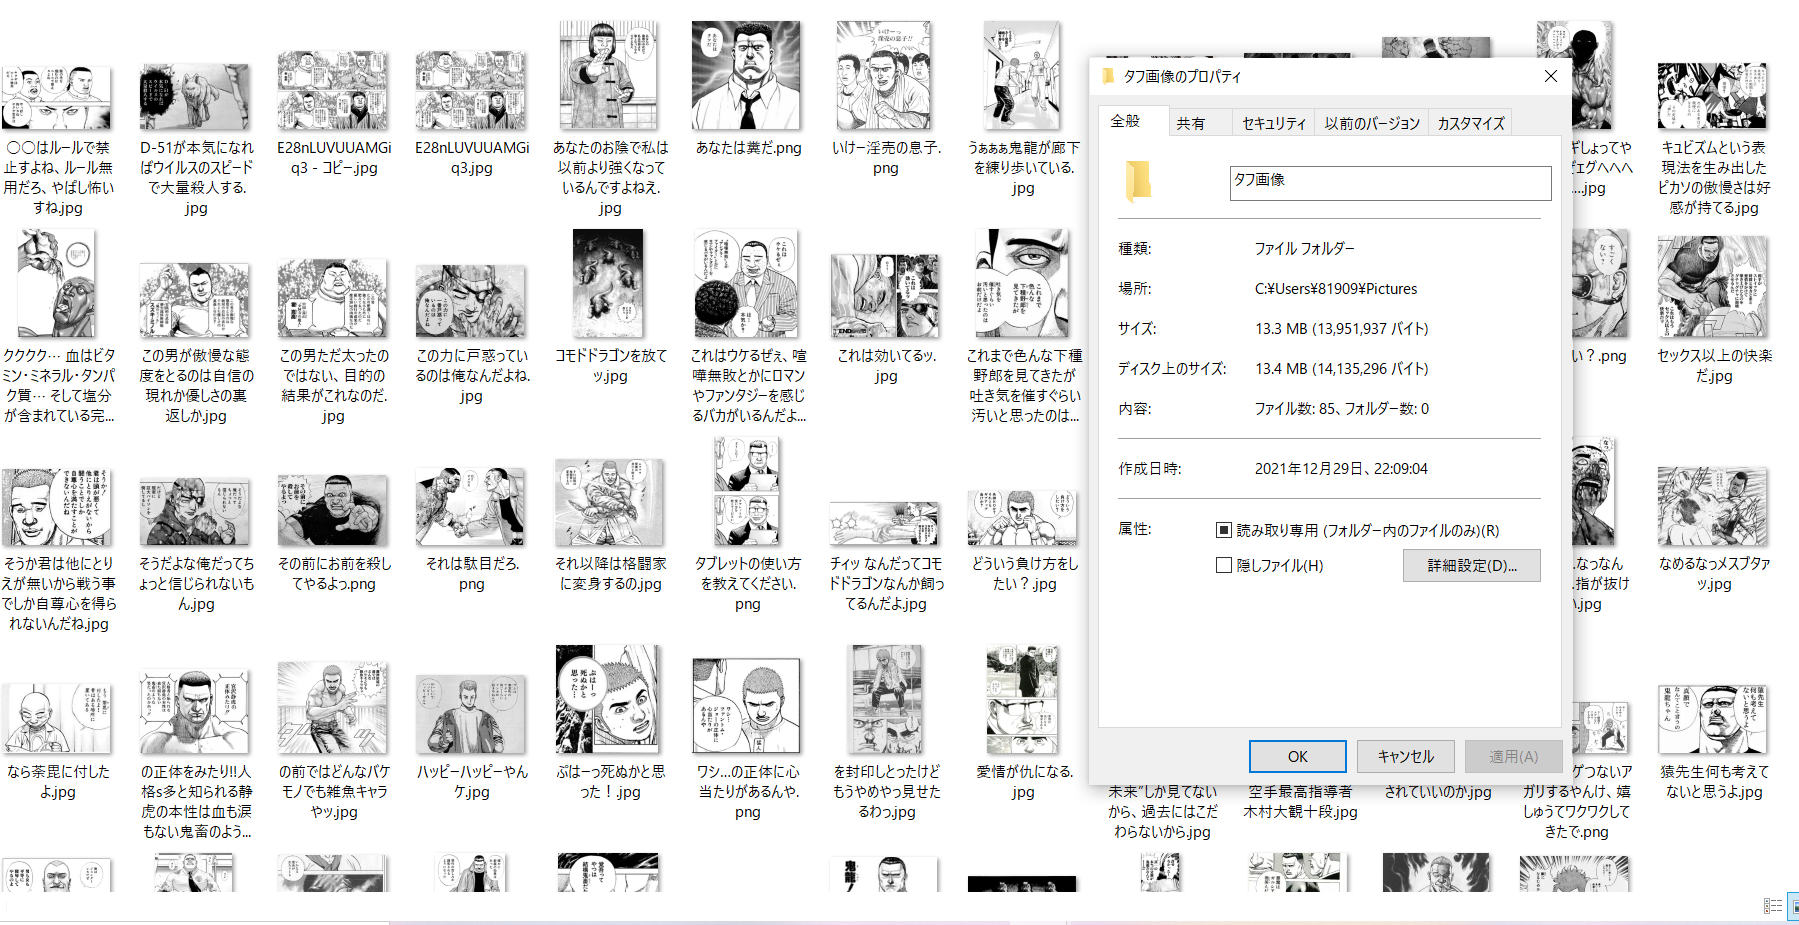Click file name うぁぁぁ鬼龍が廊下を練り歩いている.jpg
The height and width of the screenshot is (925, 1799).
pos(1023,168)
